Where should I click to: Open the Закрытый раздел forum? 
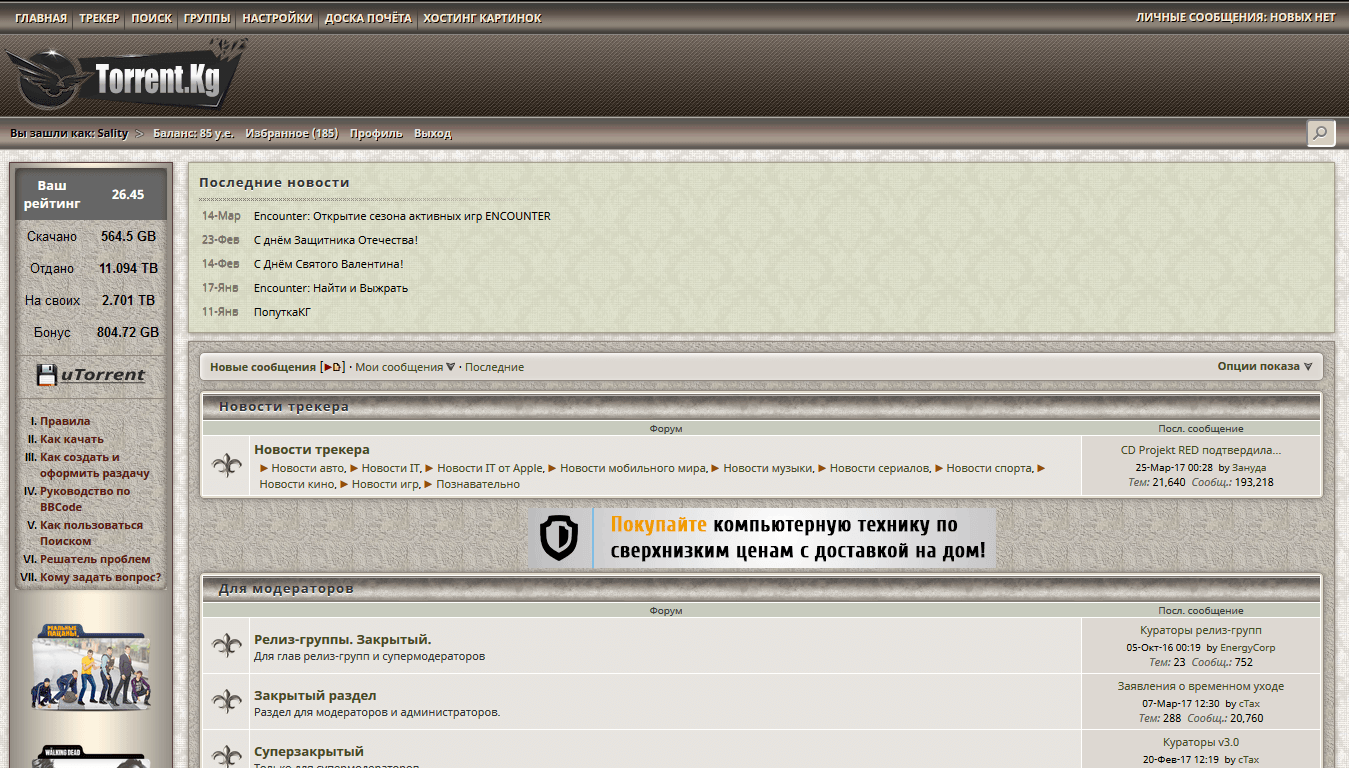click(x=315, y=695)
